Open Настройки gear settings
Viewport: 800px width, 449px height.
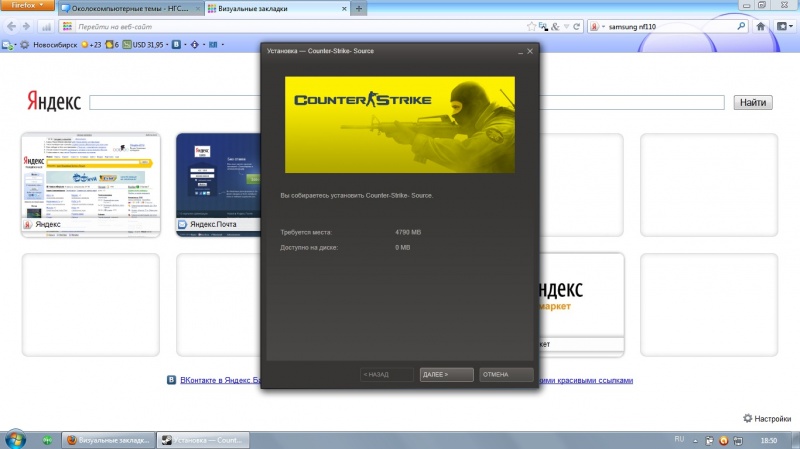767,418
